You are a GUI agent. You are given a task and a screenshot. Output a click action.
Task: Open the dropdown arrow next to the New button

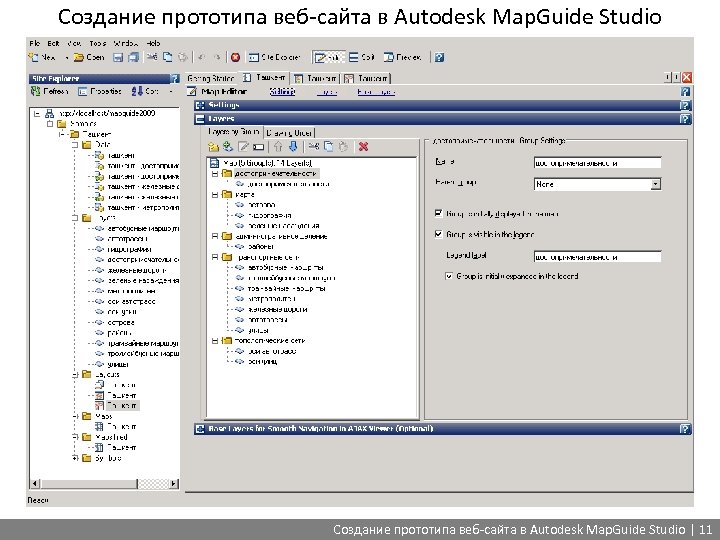67,57
